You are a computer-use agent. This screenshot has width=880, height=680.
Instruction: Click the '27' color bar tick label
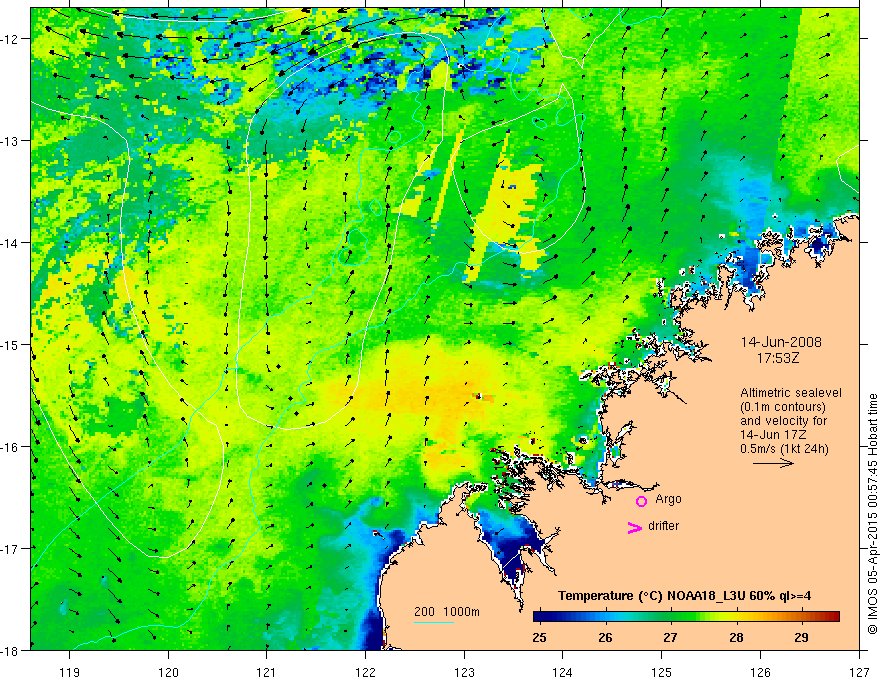(670, 637)
